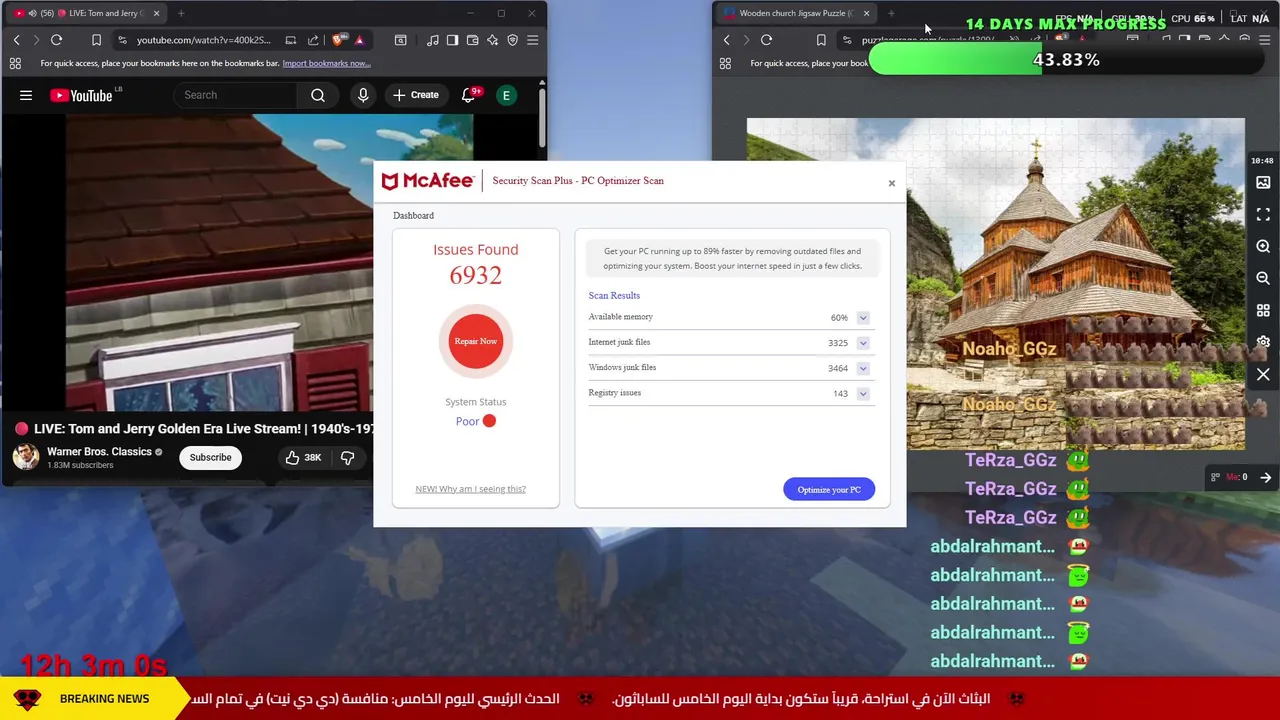Expand the Available memory result

pos(863,318)
